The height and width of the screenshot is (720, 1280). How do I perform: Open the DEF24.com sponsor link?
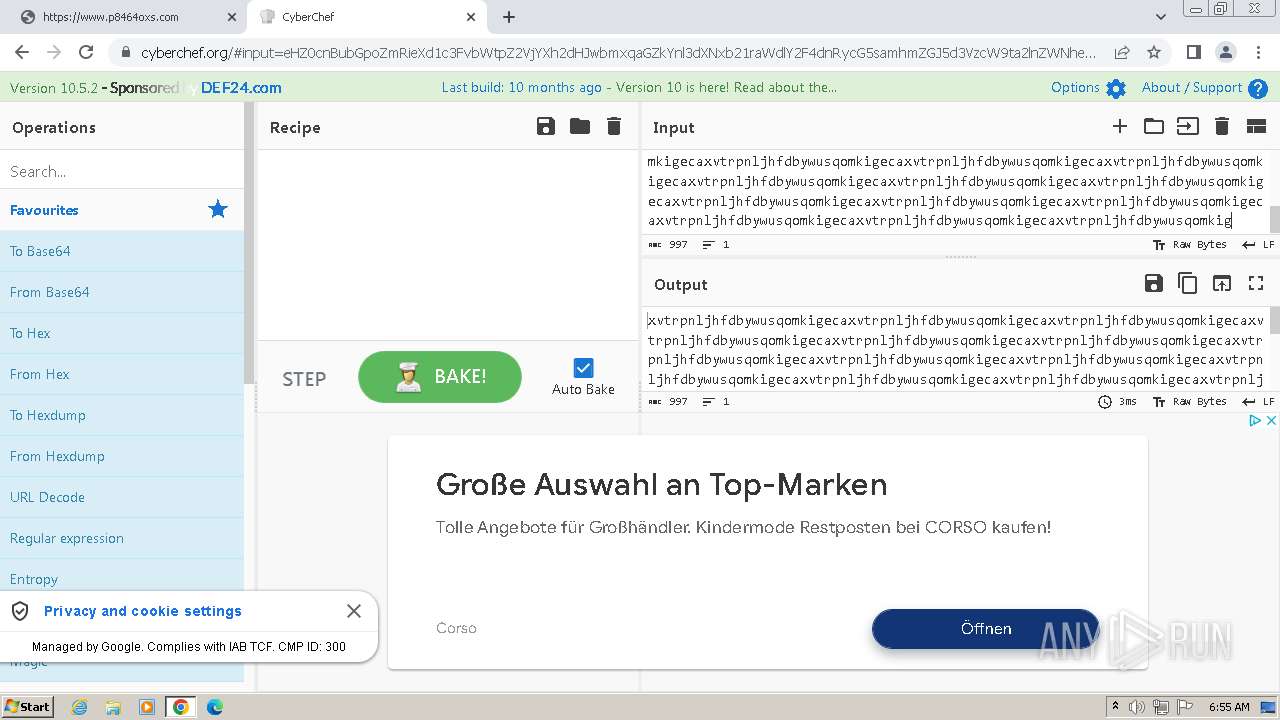click(241, 88)
